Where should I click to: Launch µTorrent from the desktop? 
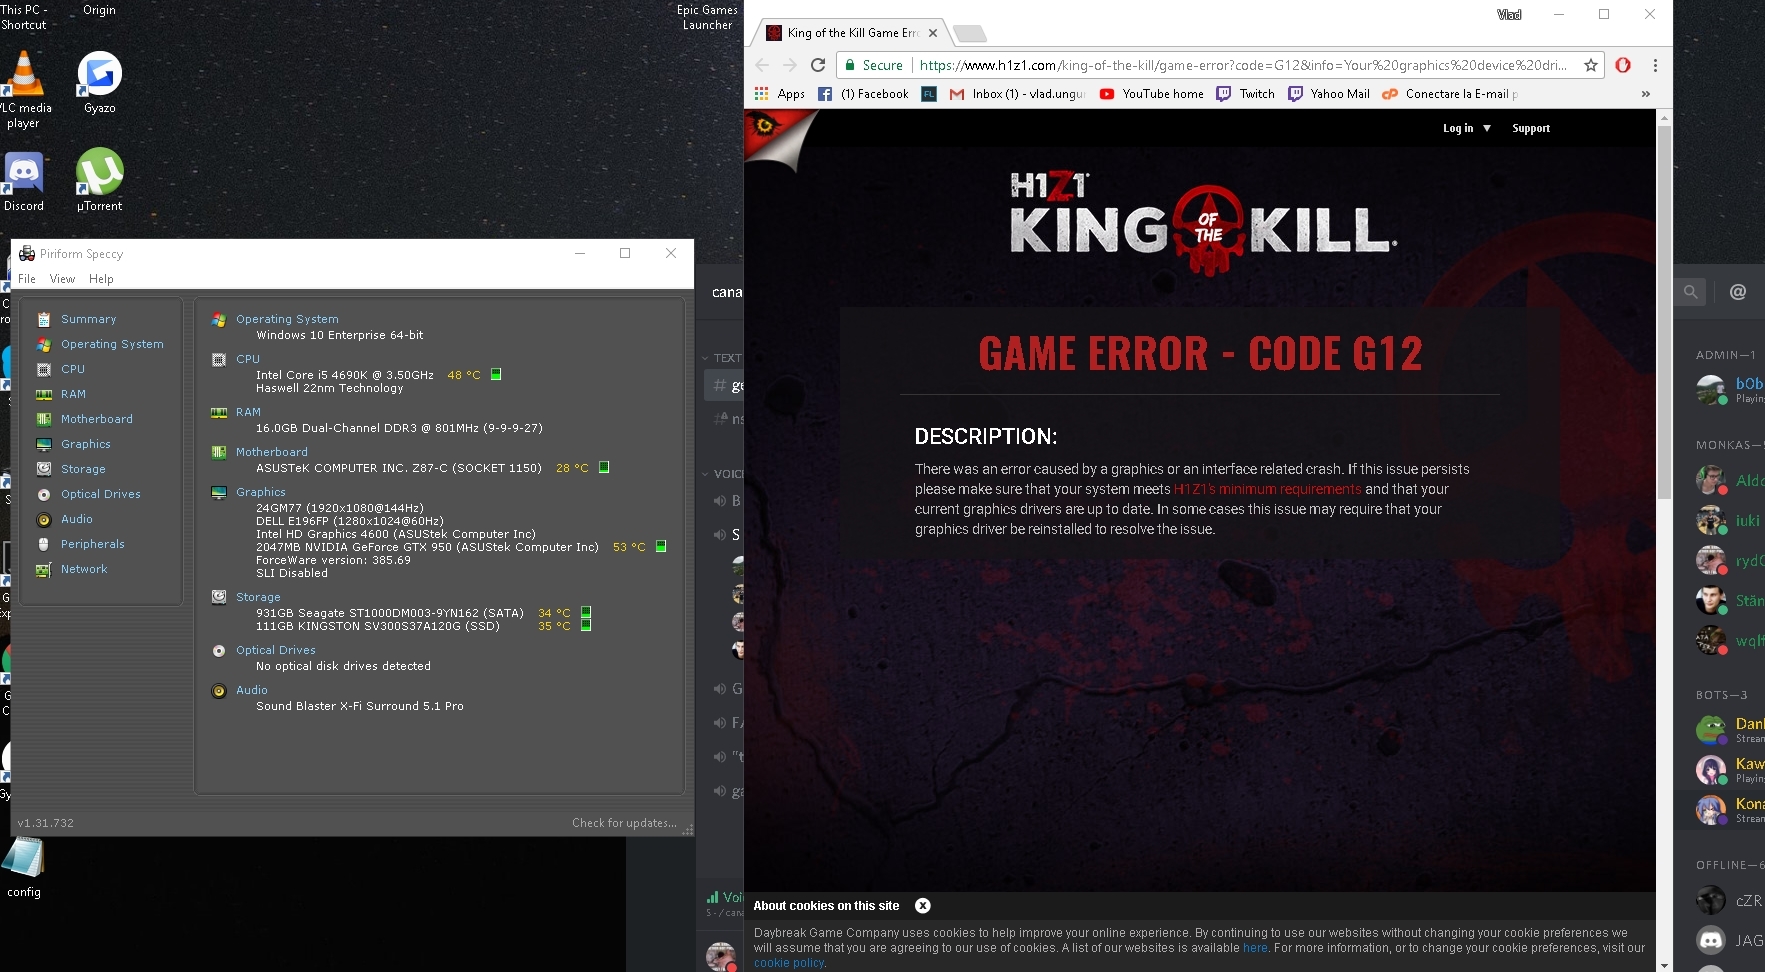(x=100, y=180)
